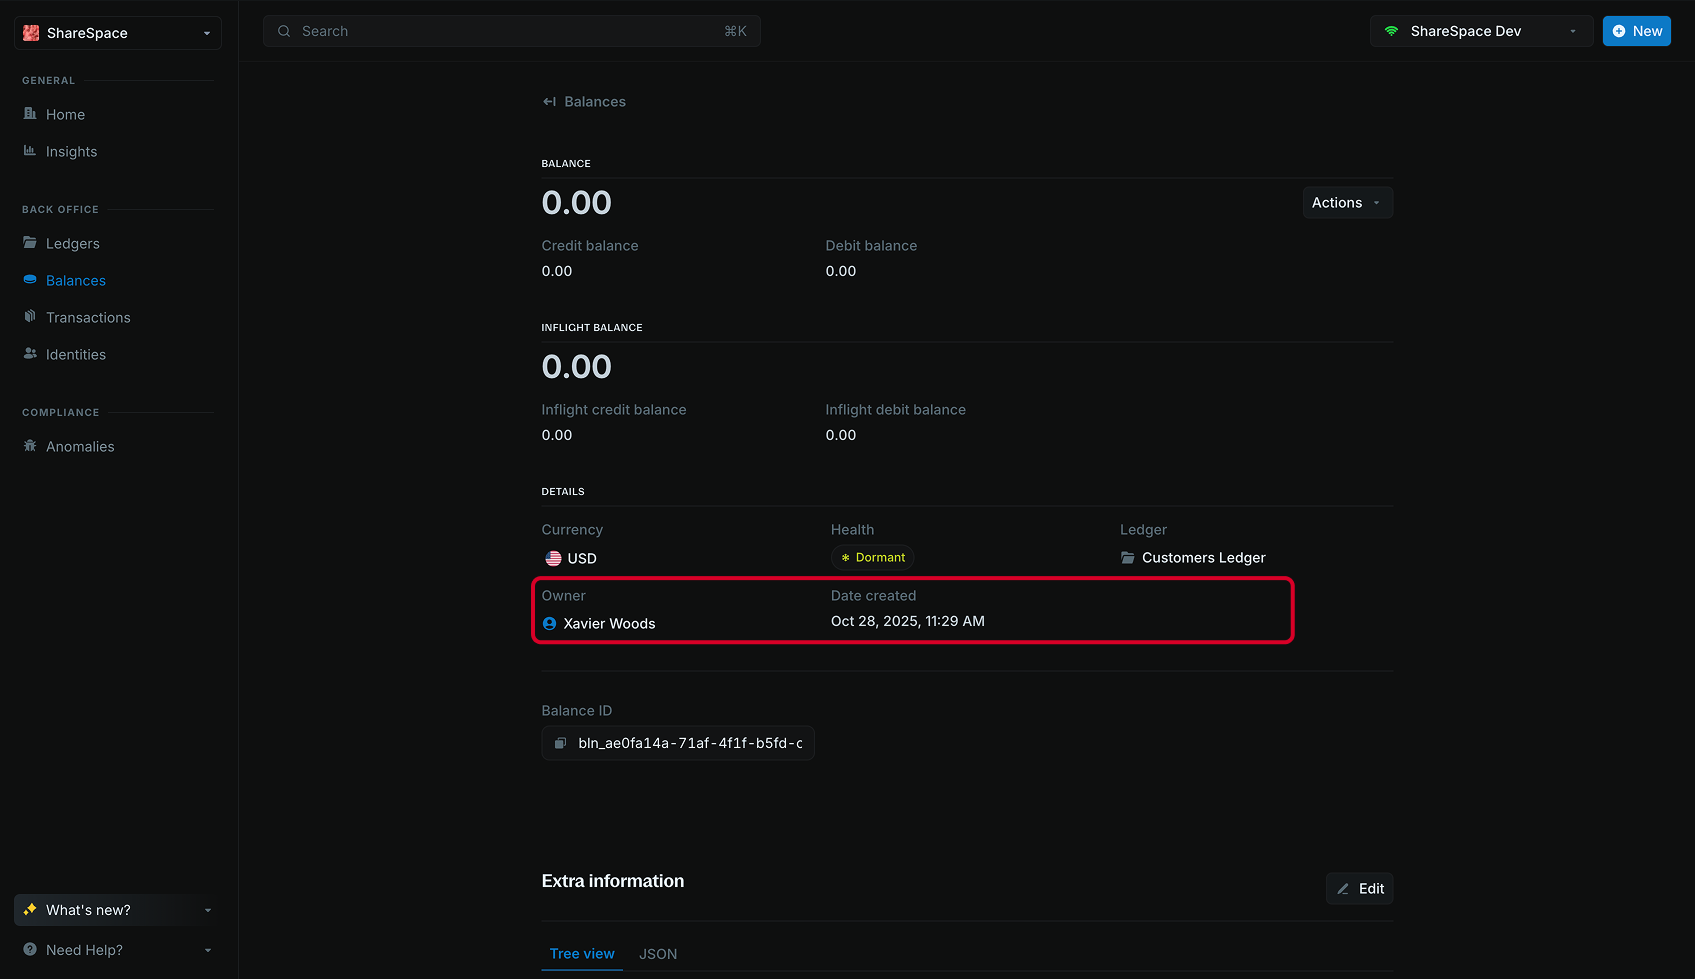This screenshot has width=1695, height=979.
Task: Select the Balances icon in the sidebar
Action: point(30,280)
